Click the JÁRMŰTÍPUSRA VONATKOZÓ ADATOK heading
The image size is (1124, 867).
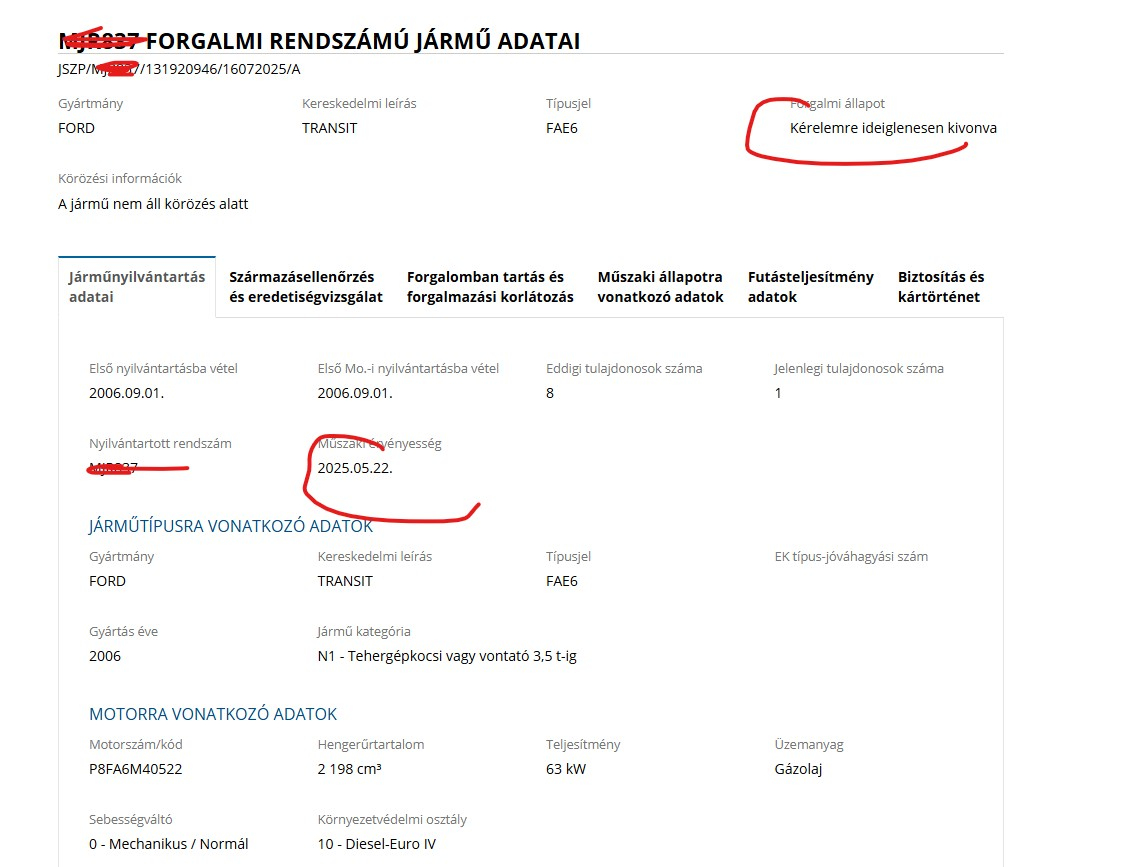(x=231, y=526)
